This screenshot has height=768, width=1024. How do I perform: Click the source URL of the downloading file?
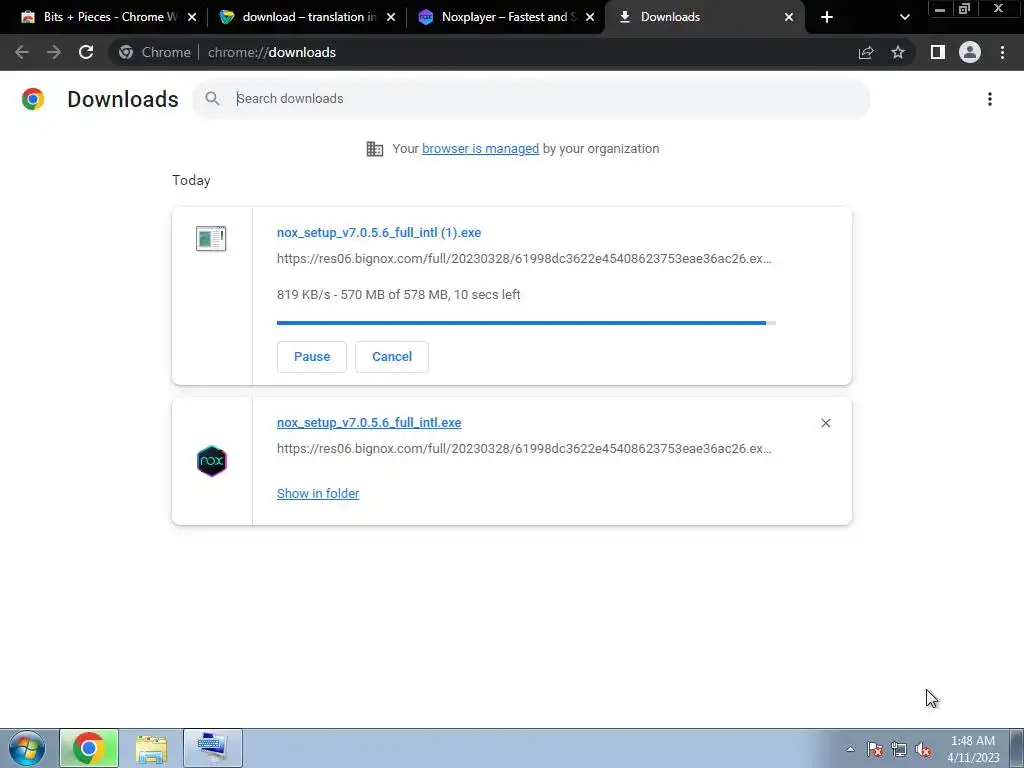click(x=524, y=259)
